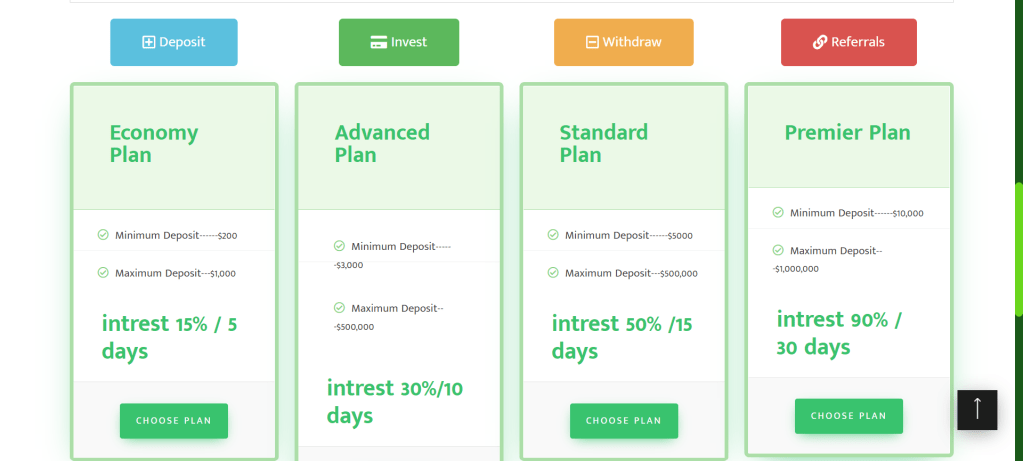Screen dimensions: 1023x461
Task: Open the green Invest button
Action: pyautogui.click(x=399, y=42)
